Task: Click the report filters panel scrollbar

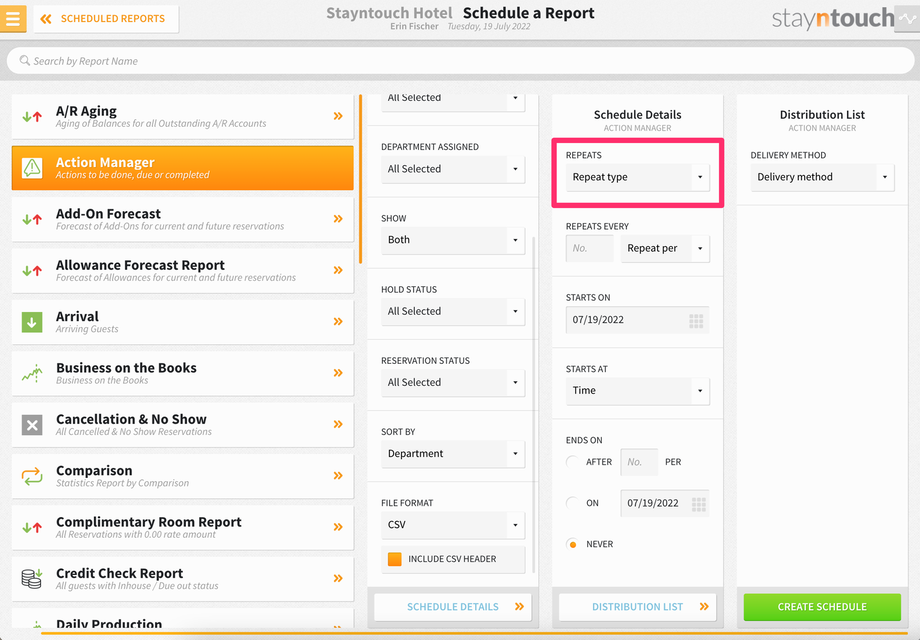Action: click(x=533, y=404)
